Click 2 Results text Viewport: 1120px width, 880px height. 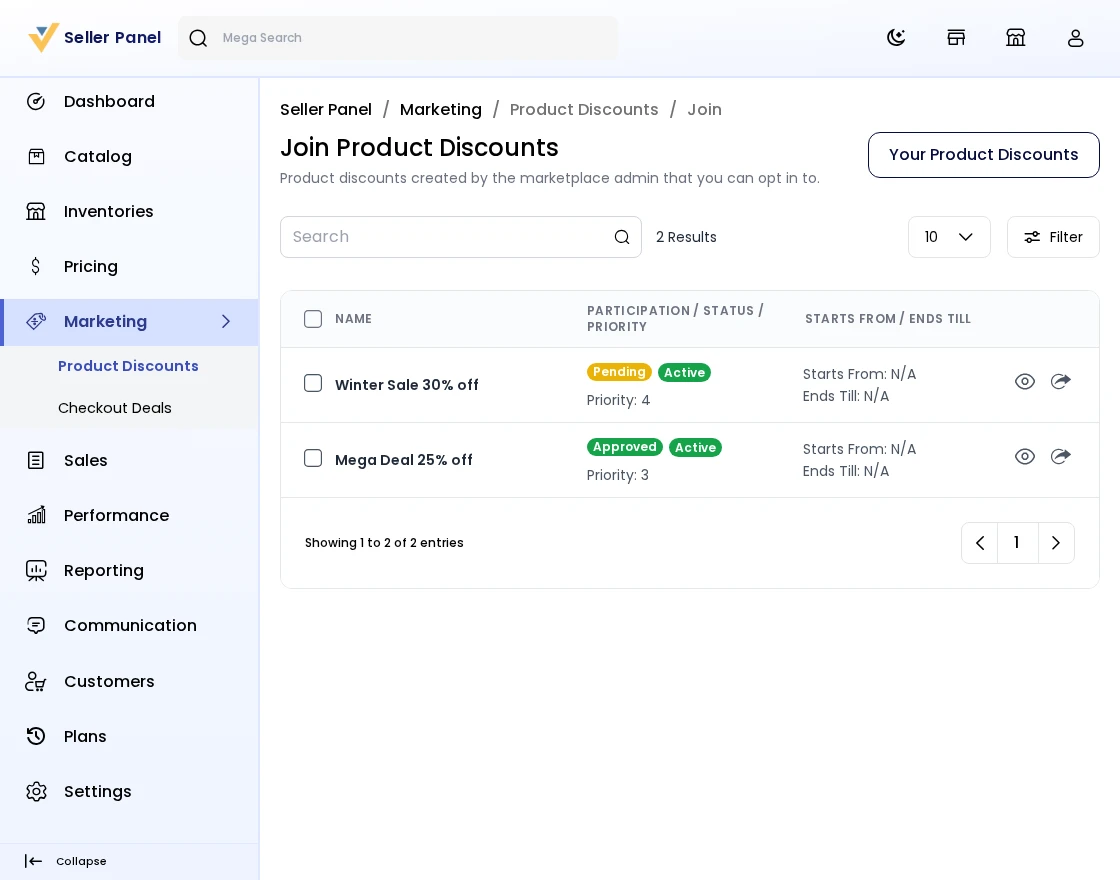click(686, 237)
